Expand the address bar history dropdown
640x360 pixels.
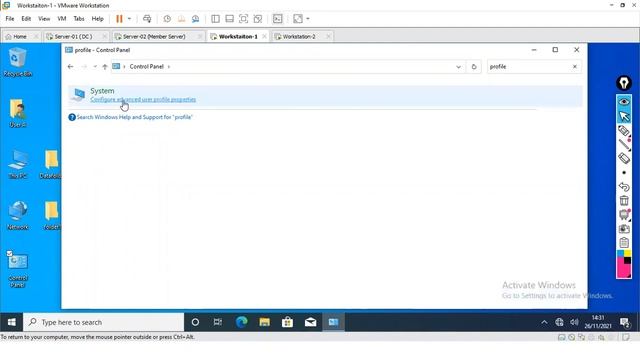458,67
